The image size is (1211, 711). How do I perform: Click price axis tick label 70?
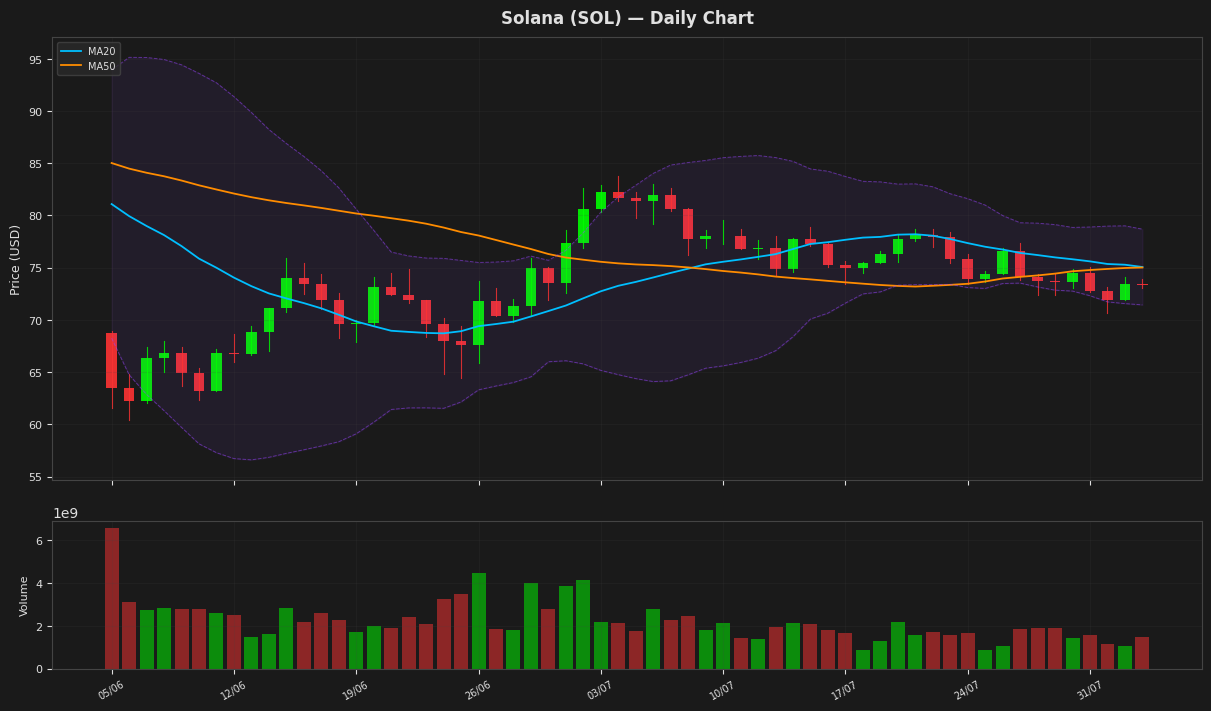point(35,321)
